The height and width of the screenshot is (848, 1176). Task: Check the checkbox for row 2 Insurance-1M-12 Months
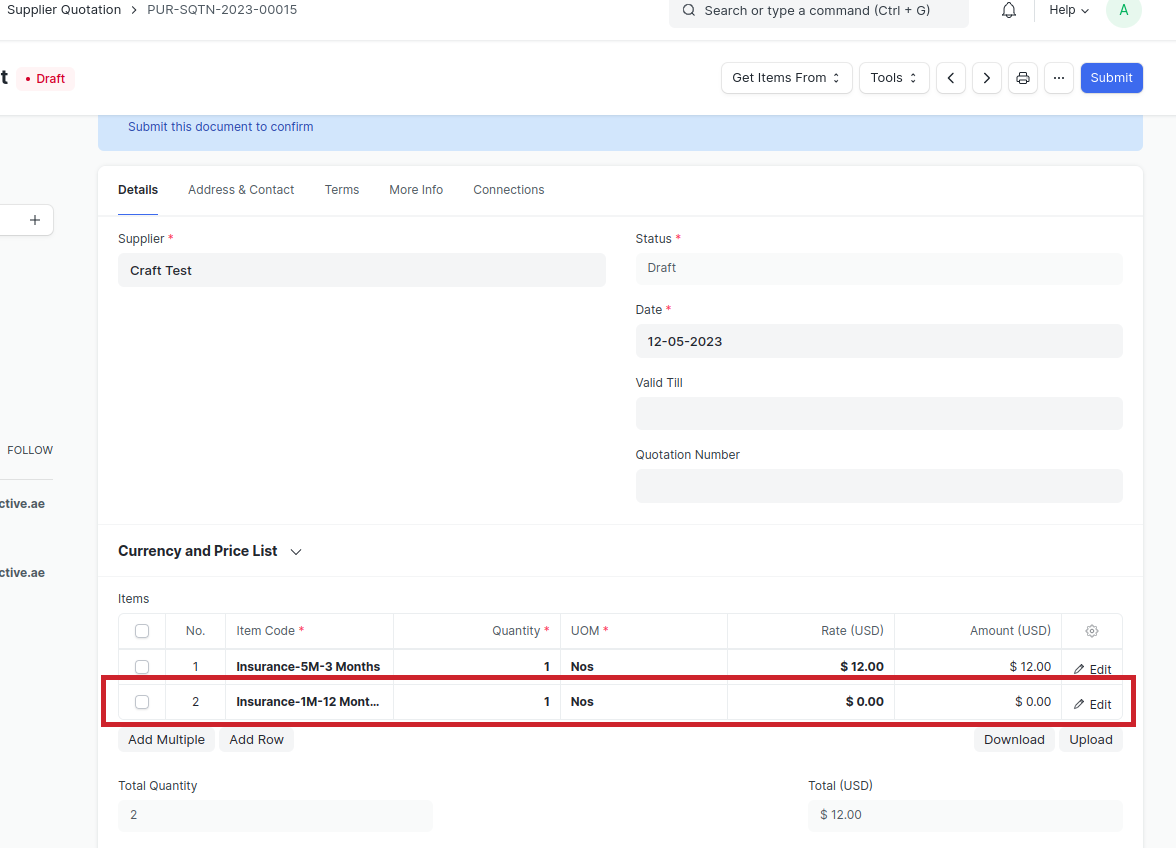tap(141, 701)
